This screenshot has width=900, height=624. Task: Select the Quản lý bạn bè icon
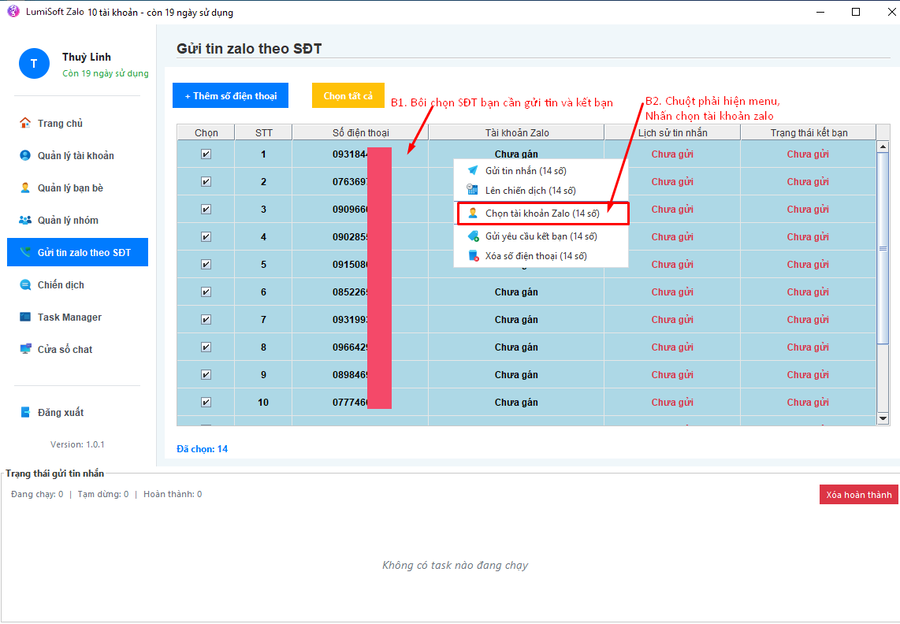tap(26, 188)
